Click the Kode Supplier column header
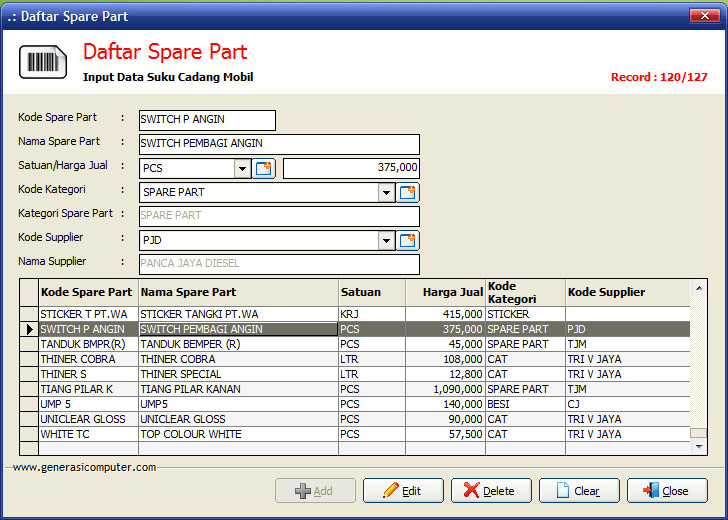728x520 pixels. point(627,292)
